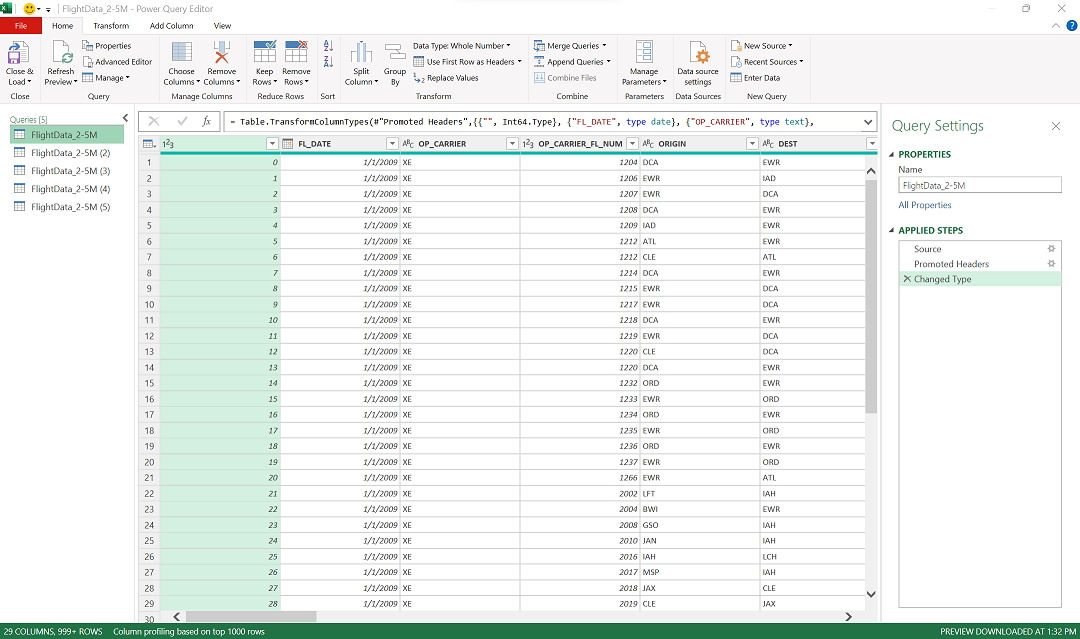Click the Enter Data icon
The image size is (1080, 639).
click(736, 77)
